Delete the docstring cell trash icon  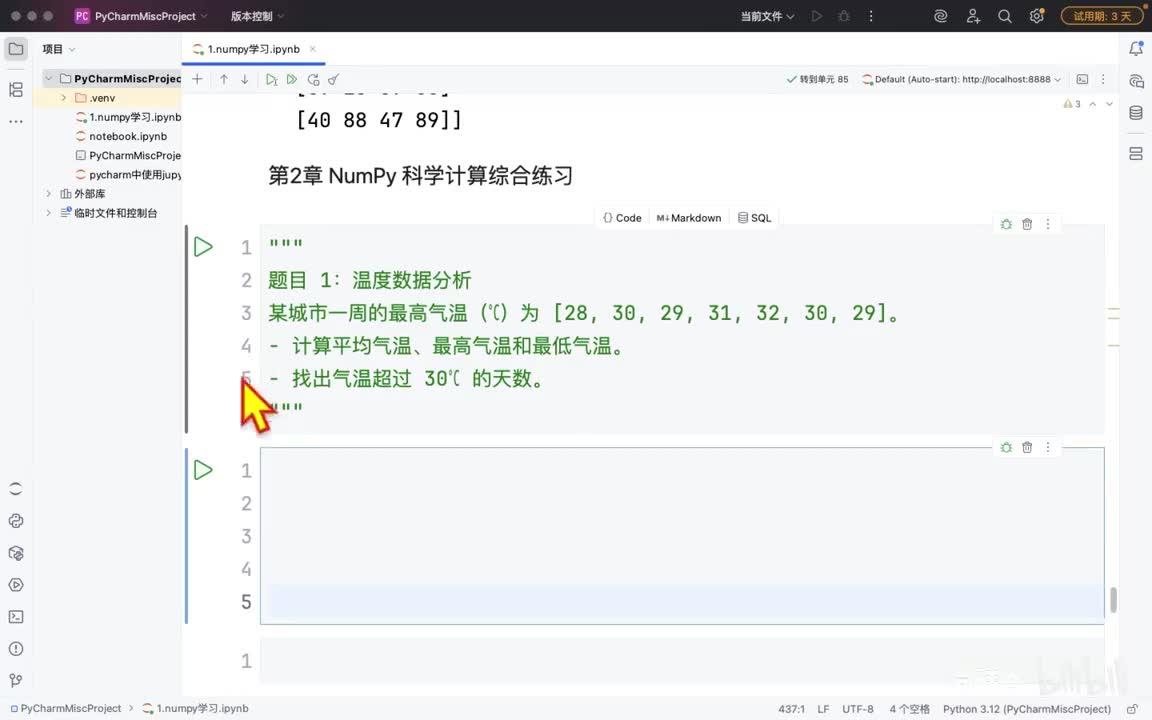(1027, 224)
